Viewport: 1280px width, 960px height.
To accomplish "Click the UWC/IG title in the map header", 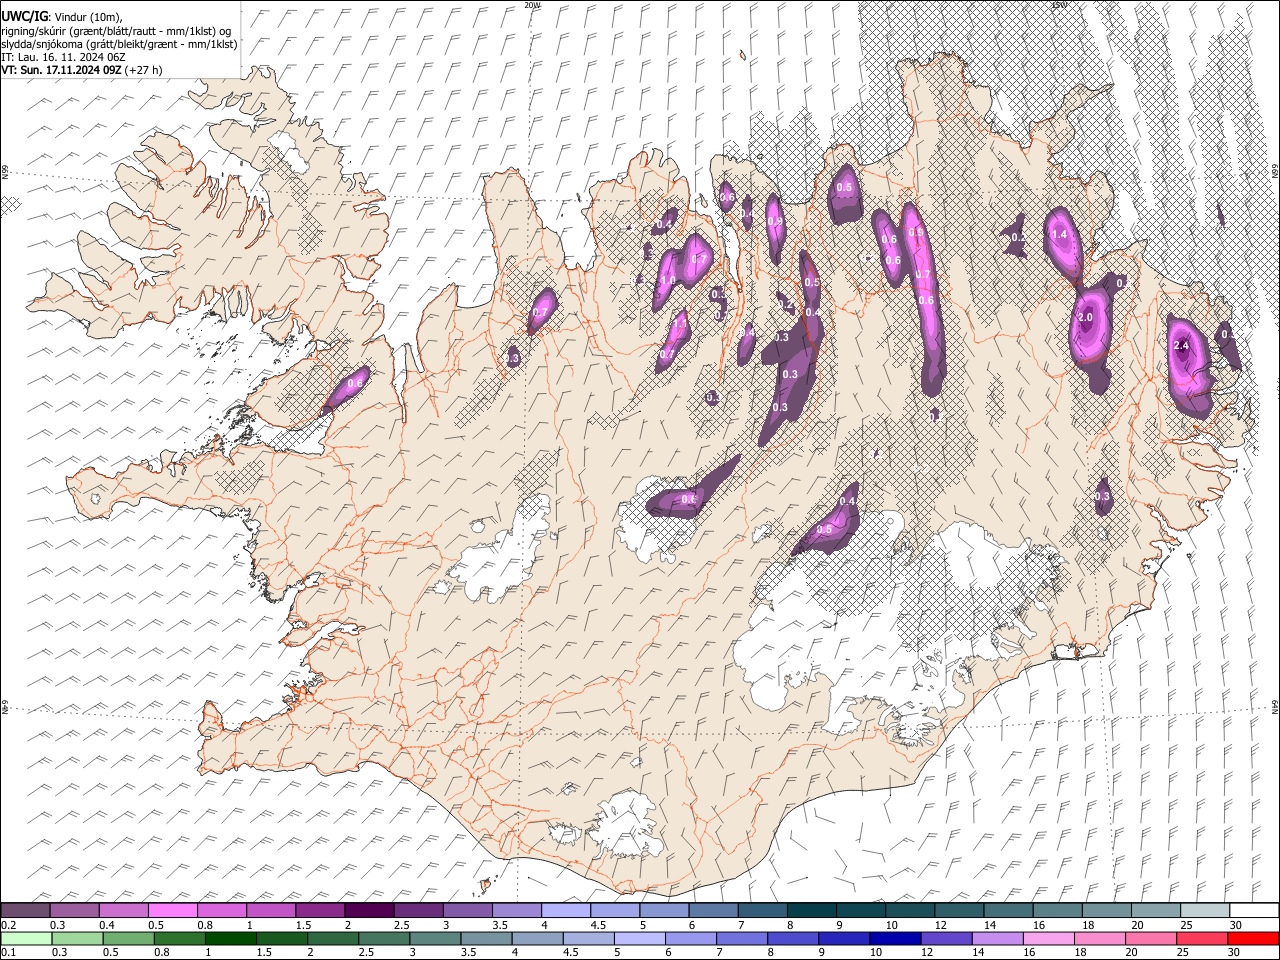I will (x=24, y=16).
